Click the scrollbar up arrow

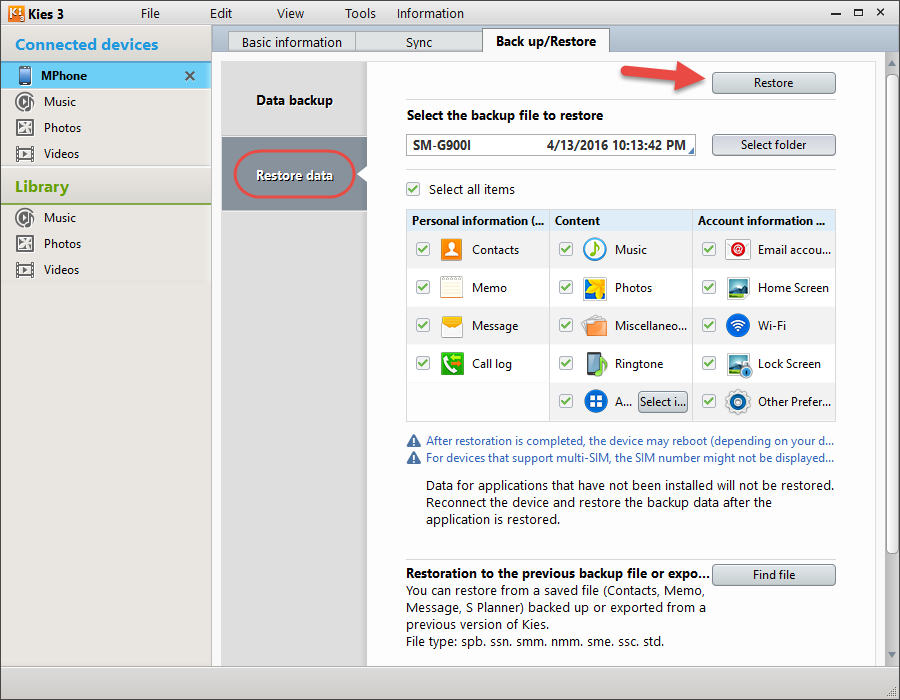(891, 63)
